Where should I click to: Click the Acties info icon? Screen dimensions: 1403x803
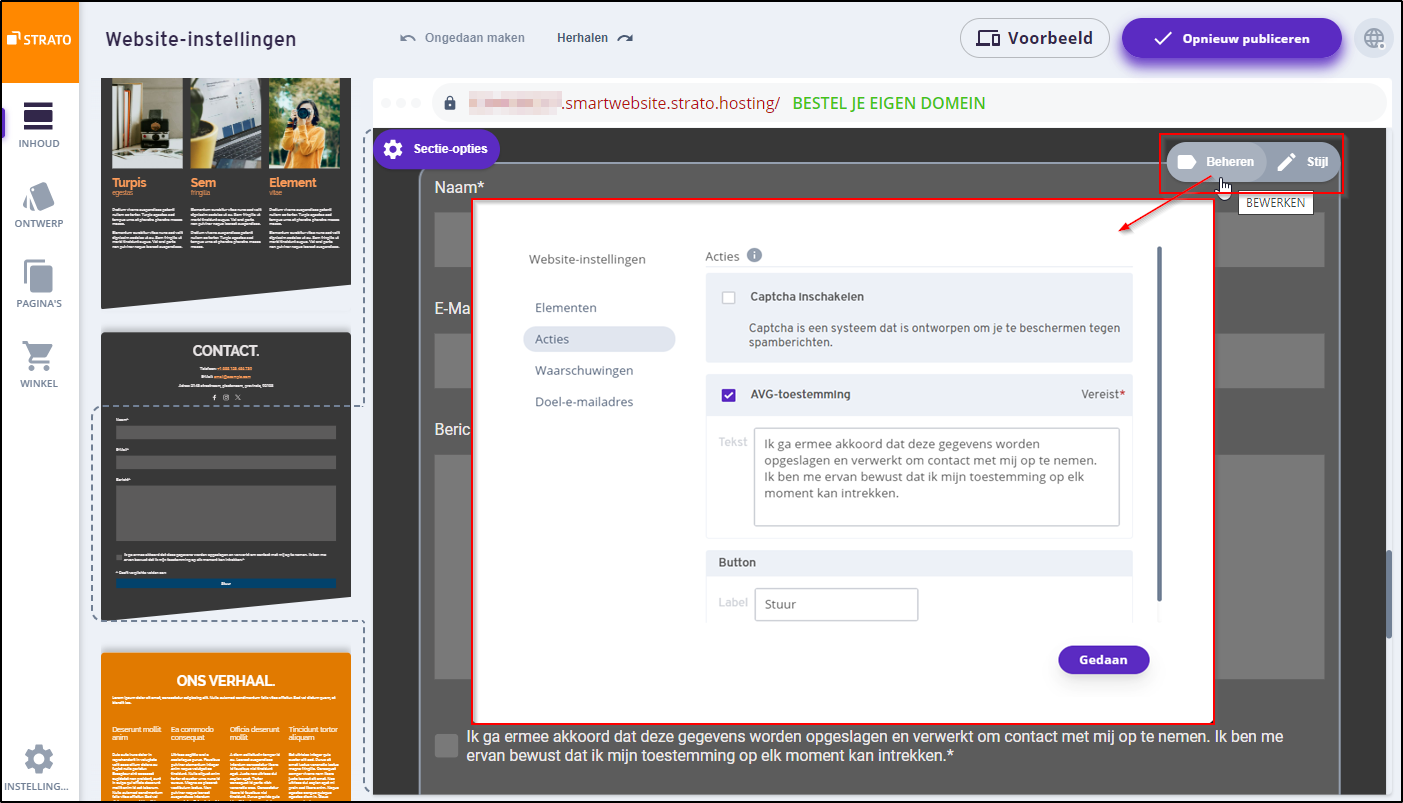pos(754,255)
